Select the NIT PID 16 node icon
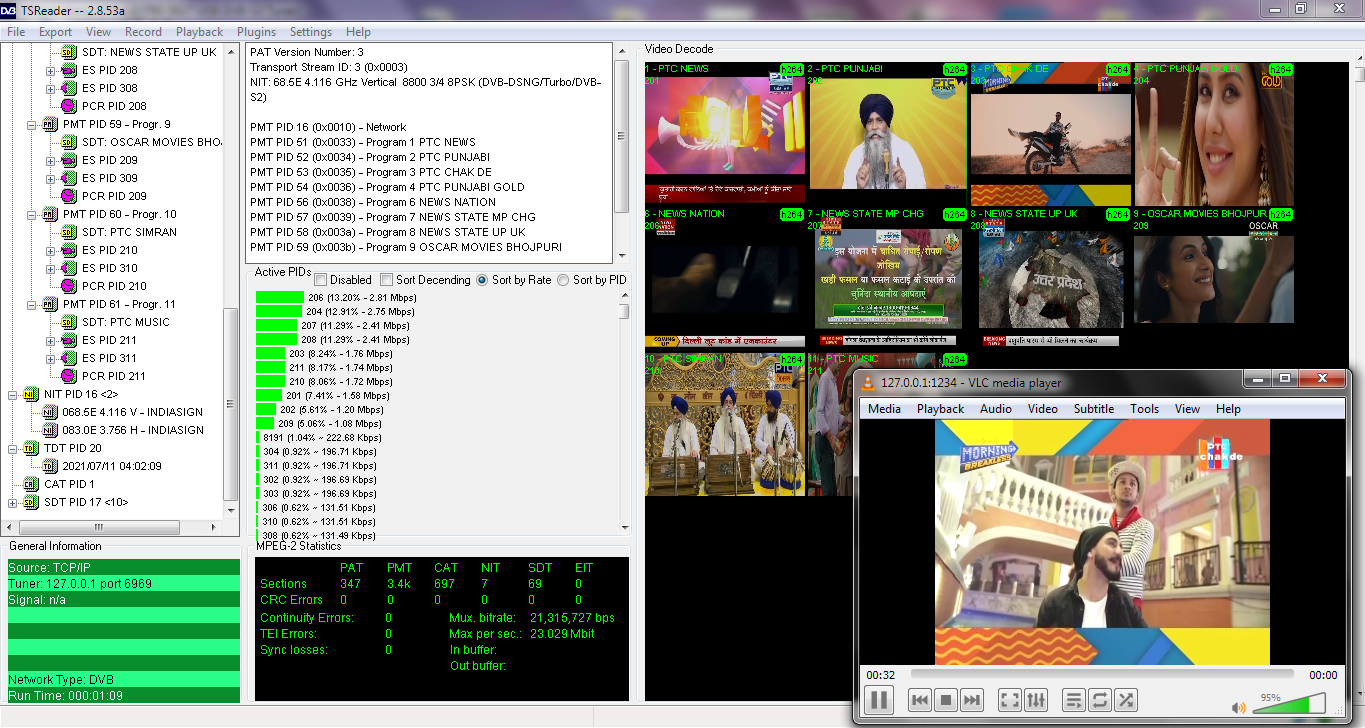1365x728 pixels. pos(30,394)
